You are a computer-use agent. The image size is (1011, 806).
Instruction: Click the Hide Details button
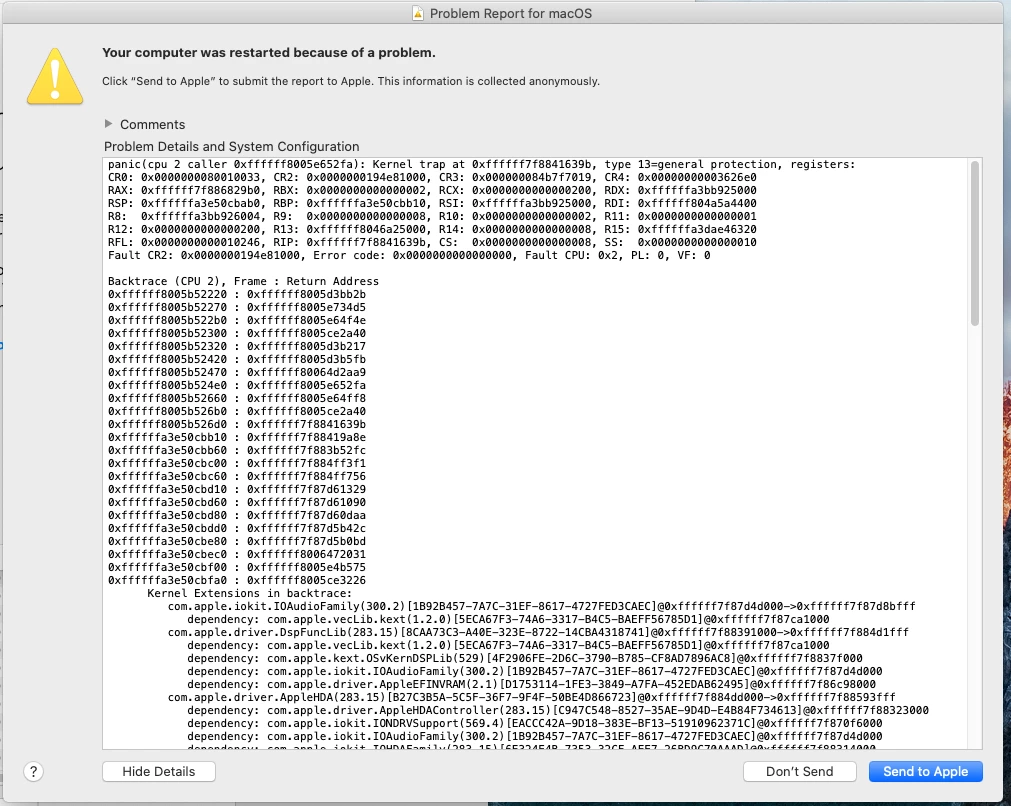click(x=159, y=771)
